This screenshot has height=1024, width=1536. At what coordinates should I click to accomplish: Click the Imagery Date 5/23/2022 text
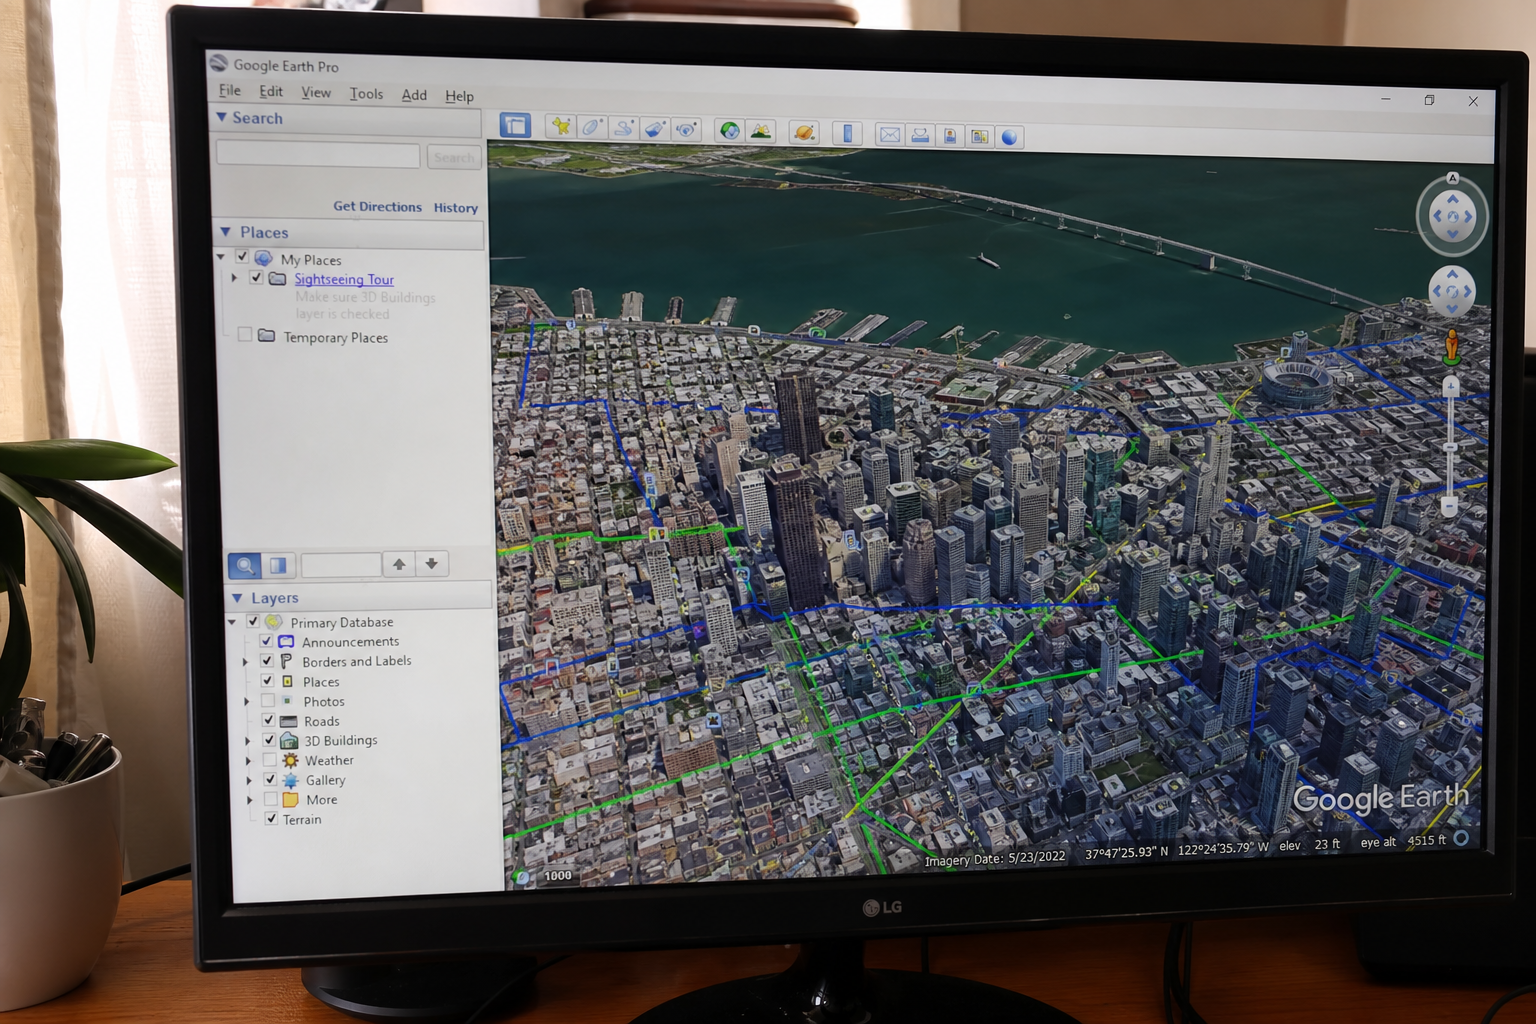click(995, 858)
